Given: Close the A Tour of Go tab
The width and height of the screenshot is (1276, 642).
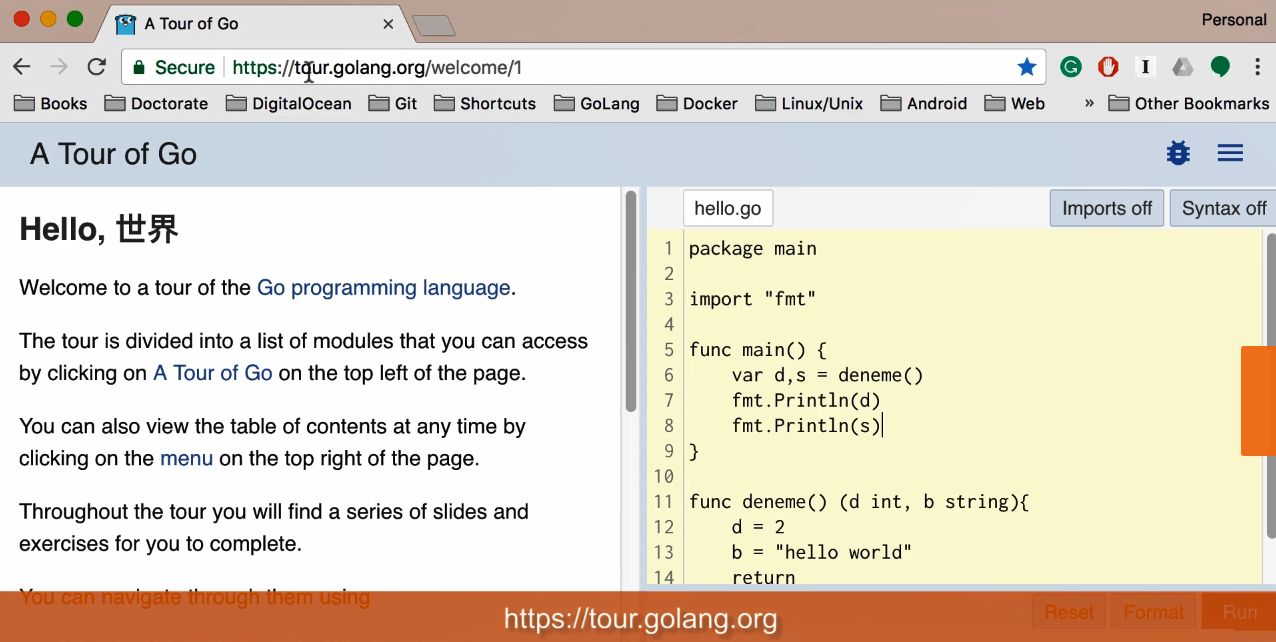Looking at the screenshot, I should tap(389, 24).
